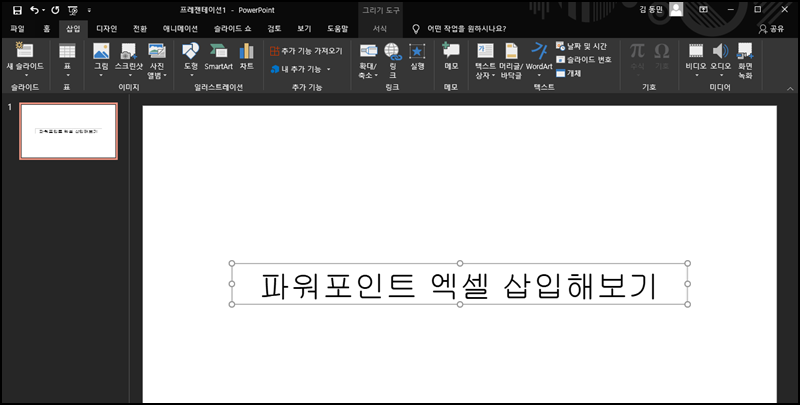Expand the 내 추가 기능 dropdown
The image size is (800, 405).
pos(329,69)
